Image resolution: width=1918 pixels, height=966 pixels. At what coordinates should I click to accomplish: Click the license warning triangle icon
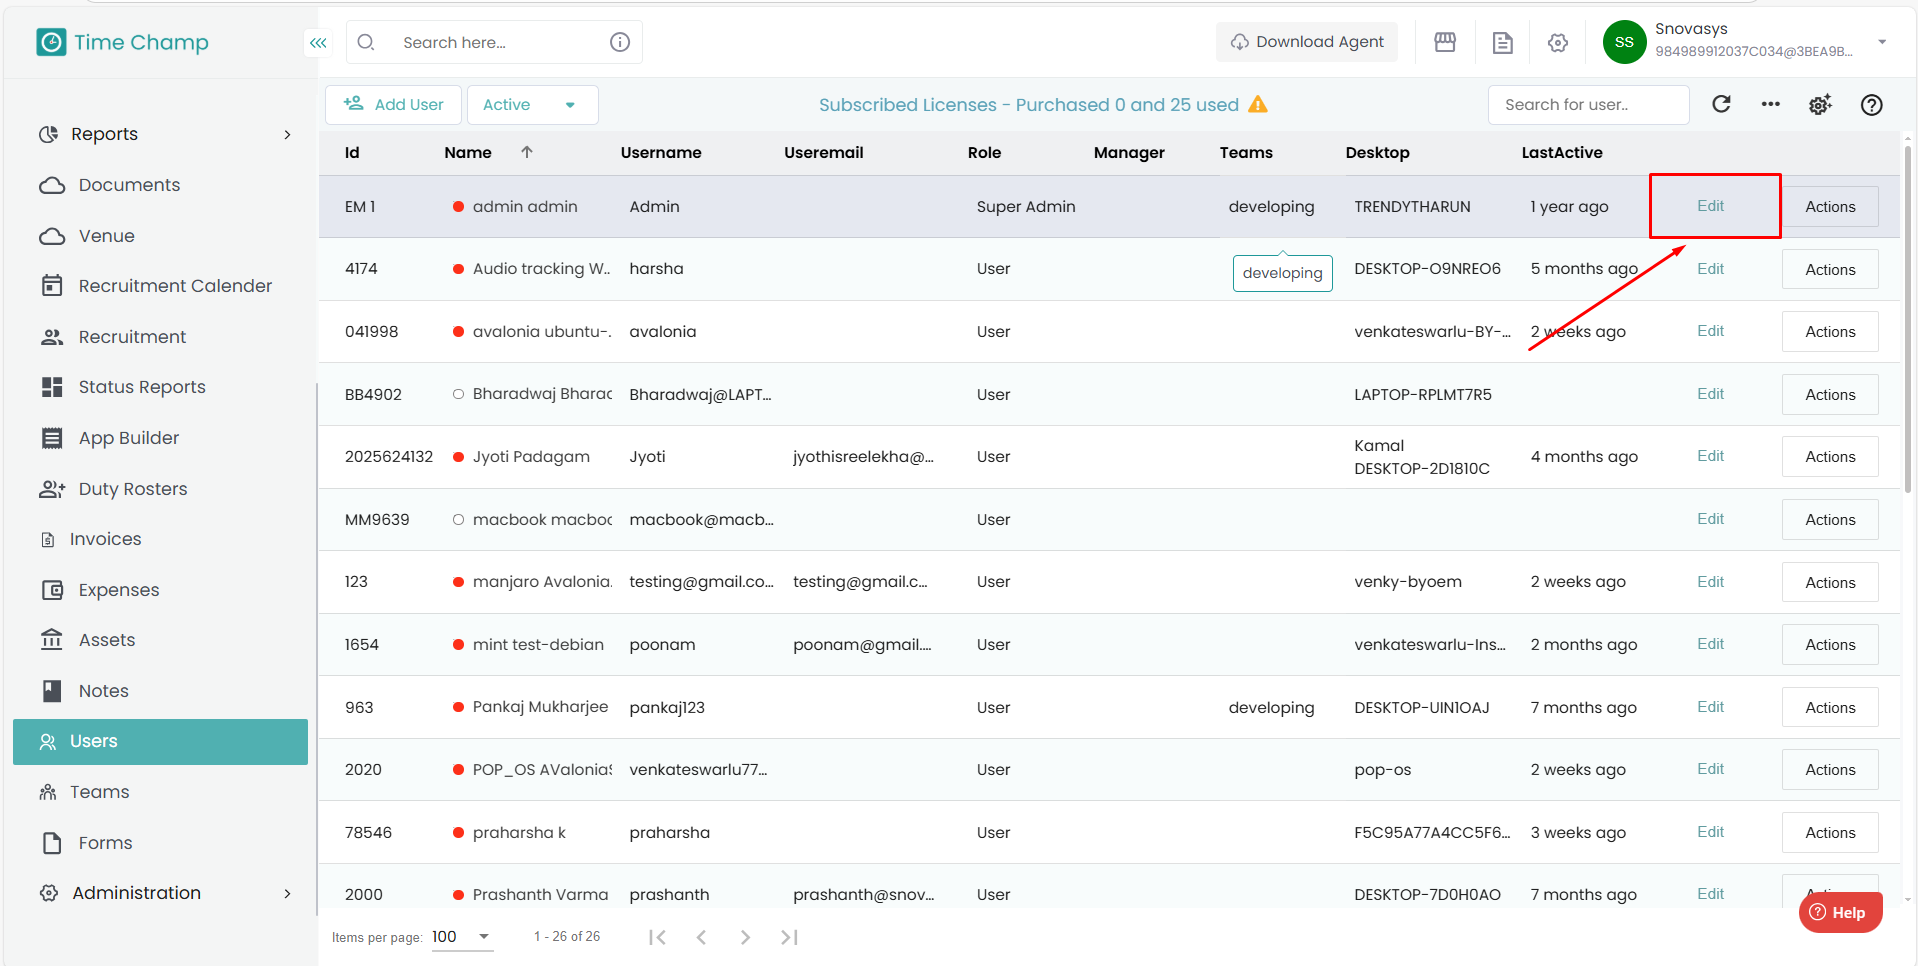[x=1258, y=105]
